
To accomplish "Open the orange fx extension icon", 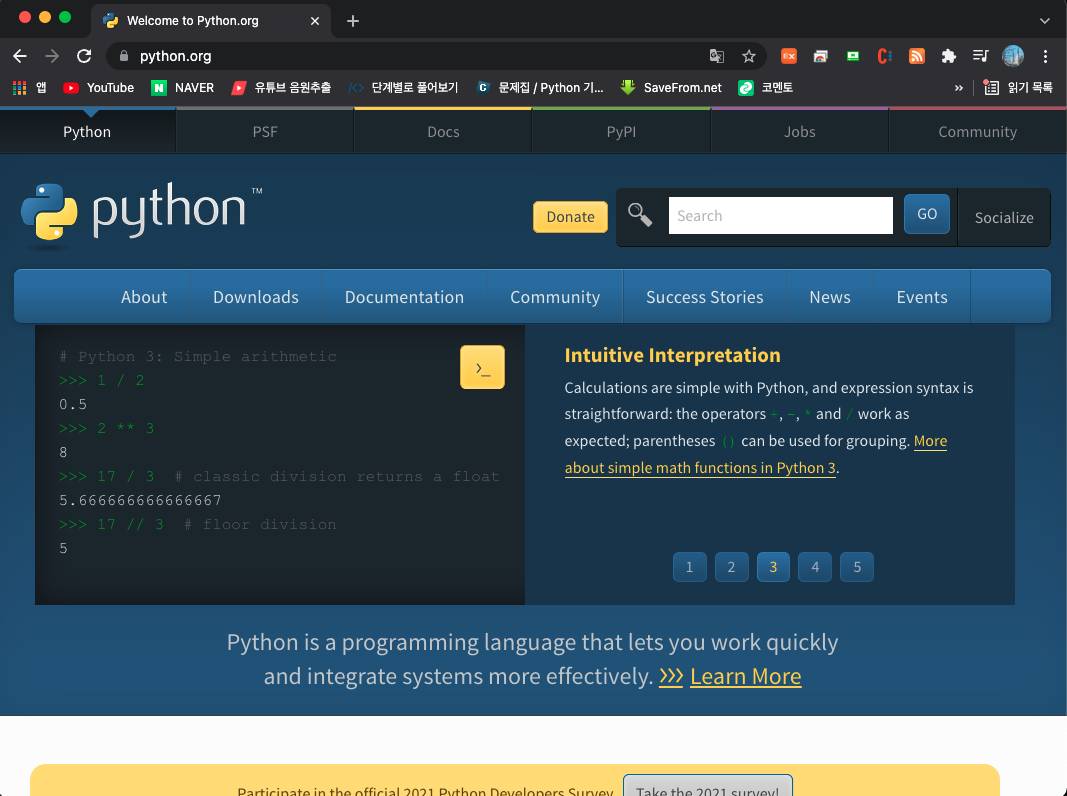I will click(789, 56).
